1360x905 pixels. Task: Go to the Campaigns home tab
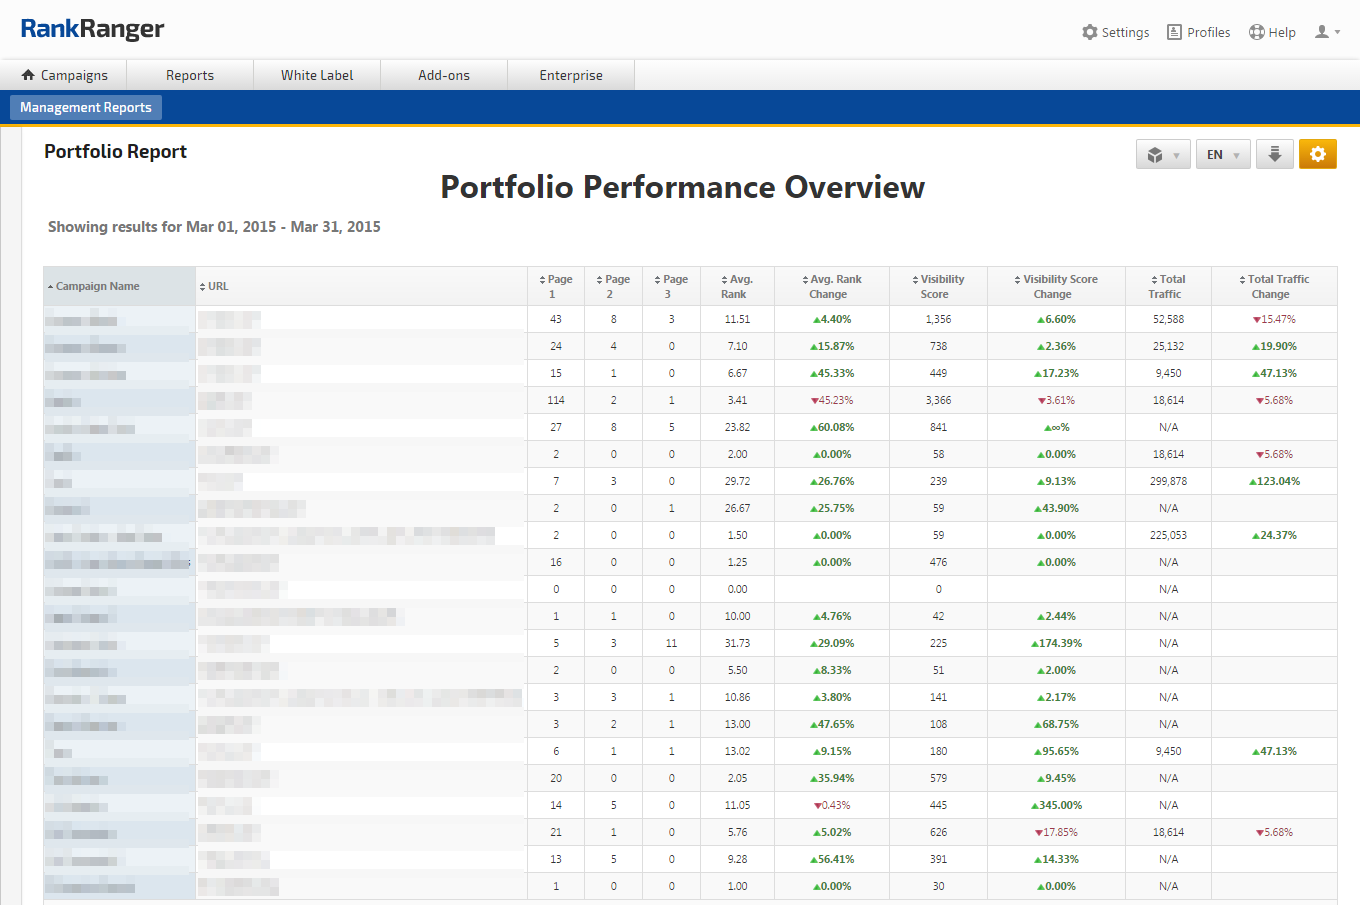(x=65, y=75)
